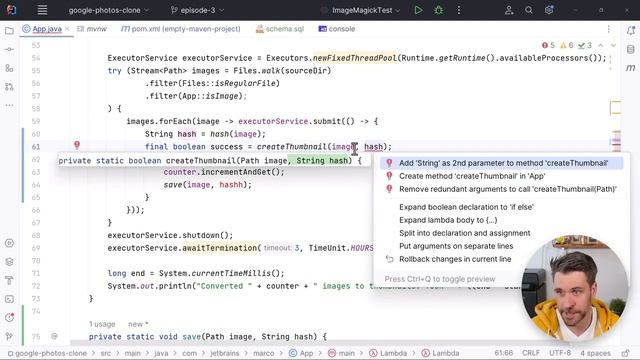Click the App class breadcrumb
The height and width of the screenshot is (360, 640).
click(301, 353)
